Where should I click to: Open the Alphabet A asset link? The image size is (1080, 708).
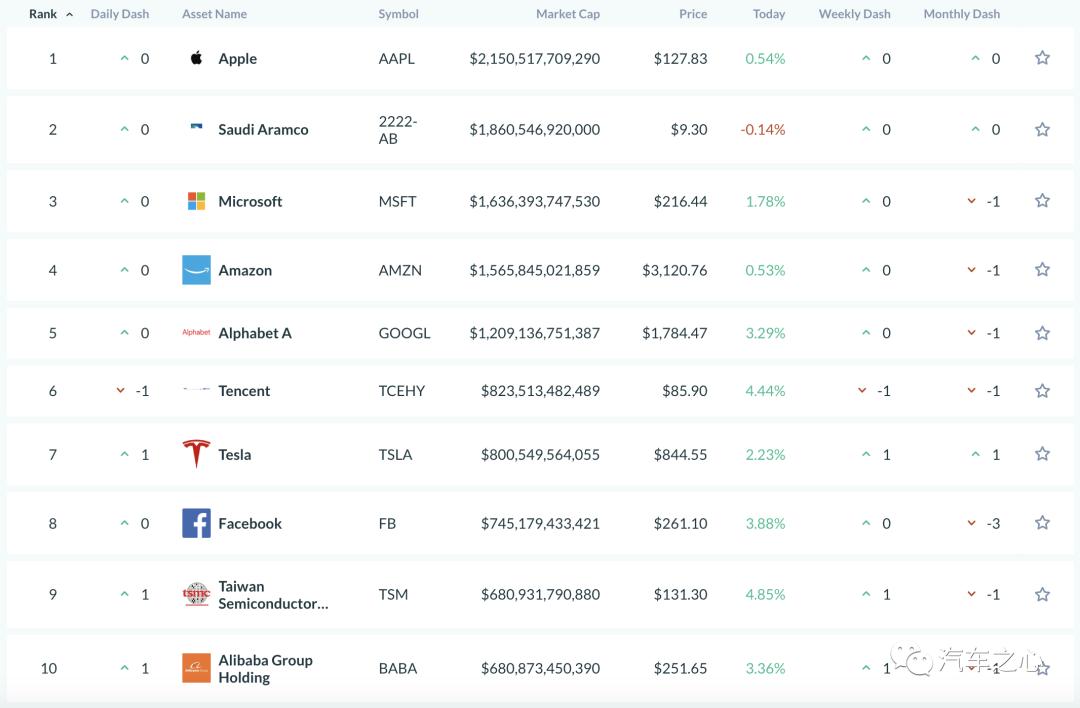[x=255, y=333]
